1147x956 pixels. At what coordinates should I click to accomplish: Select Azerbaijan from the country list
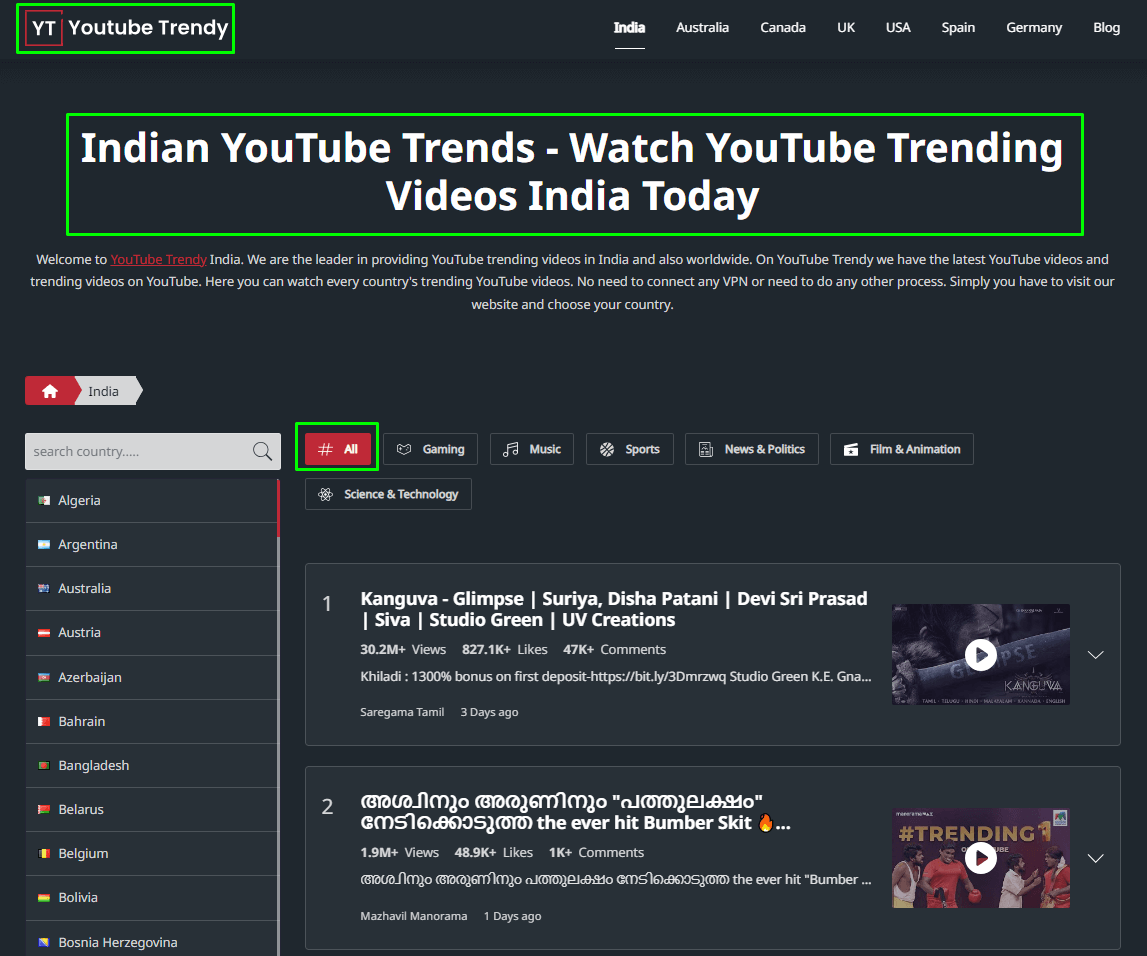point(151,677)
